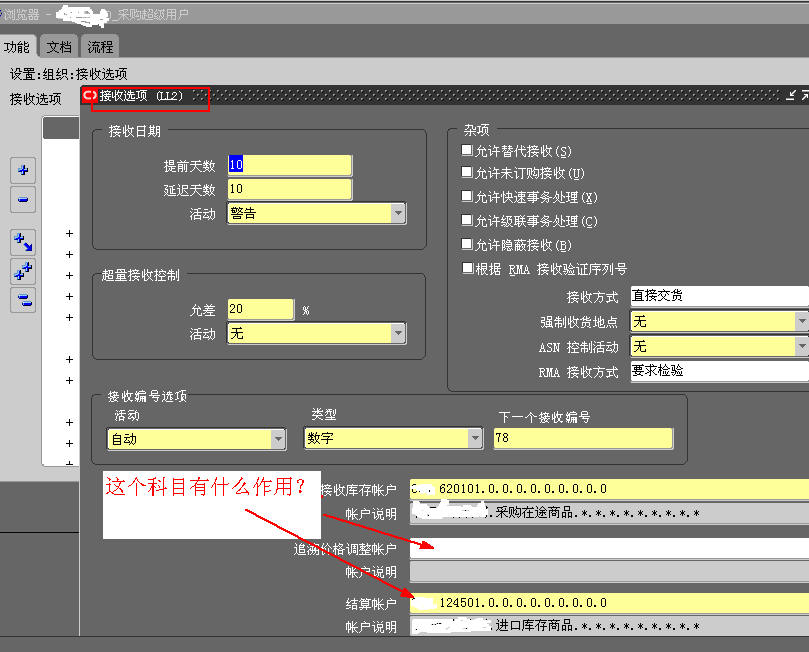Toggle the 允许快速事务处理(X) checkbox

tap(467, 197)
